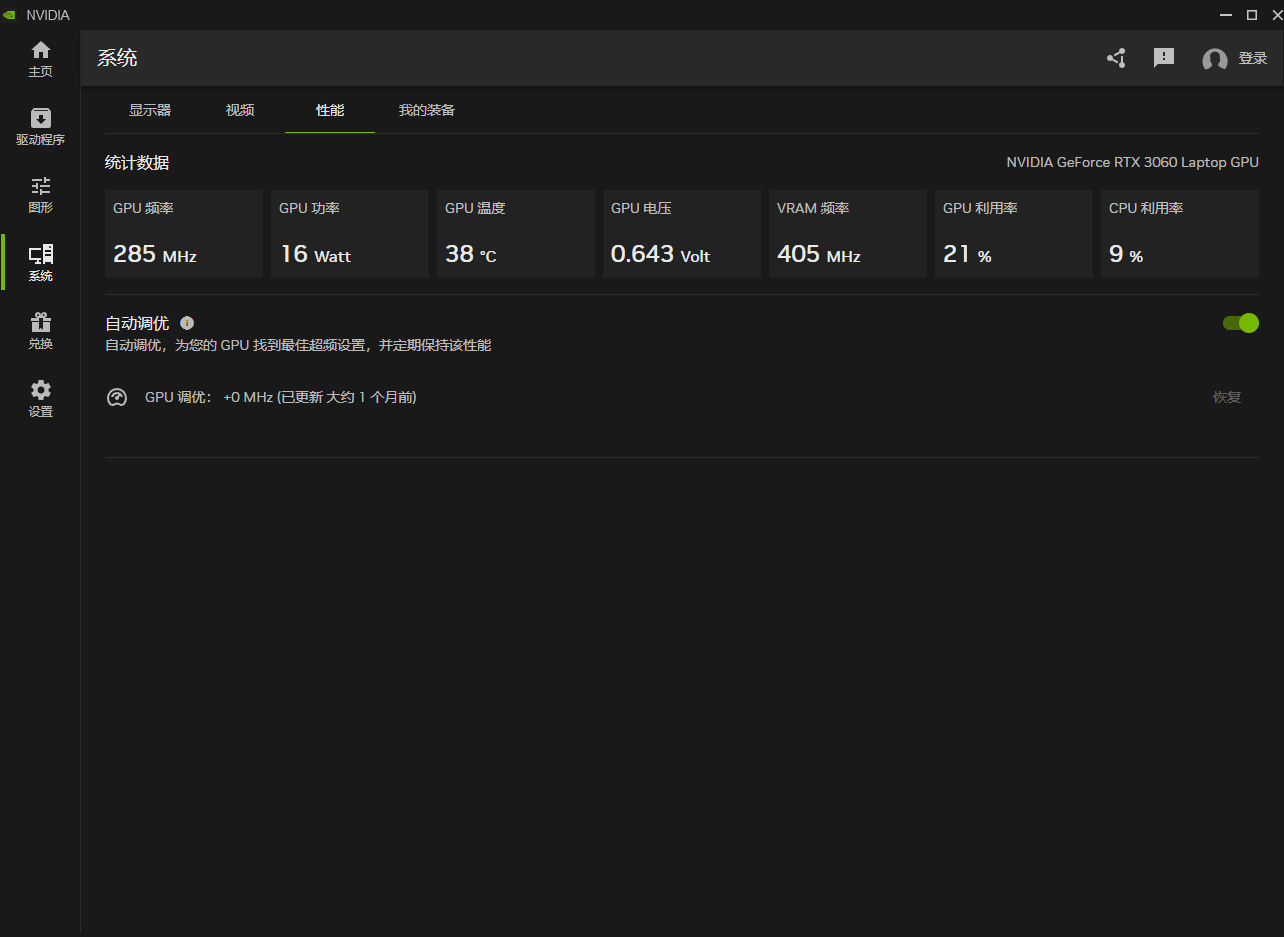Switch to the 显示器 tab
The height and width of the screenshot is (937, 1284).
click(150, 110)
